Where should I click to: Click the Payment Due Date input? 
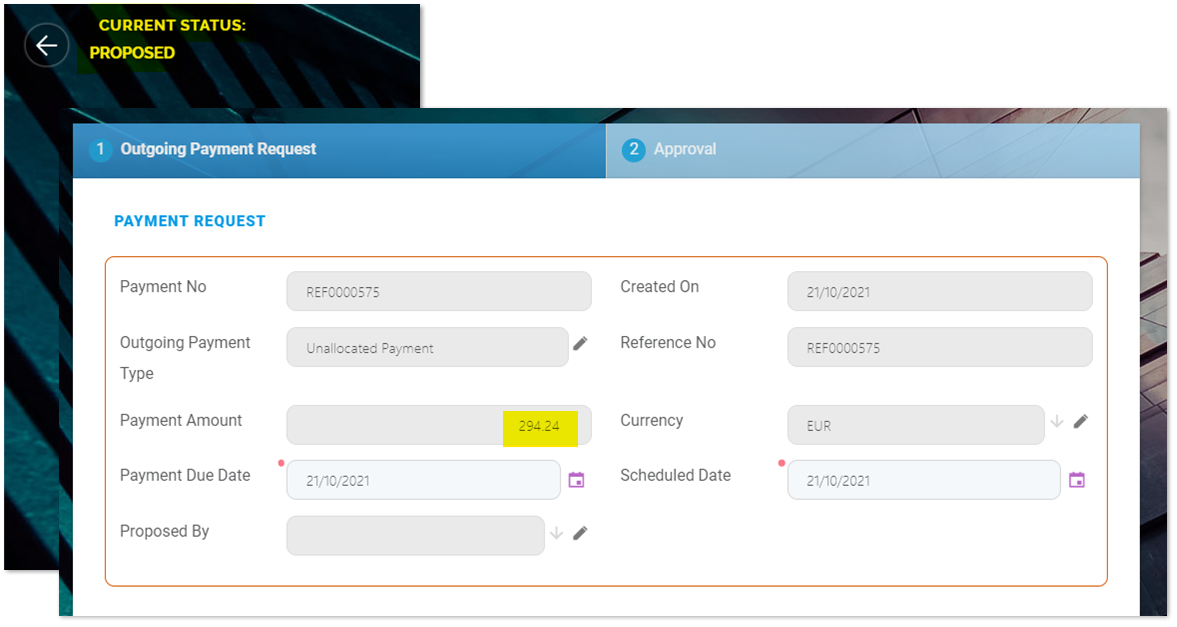423,480
